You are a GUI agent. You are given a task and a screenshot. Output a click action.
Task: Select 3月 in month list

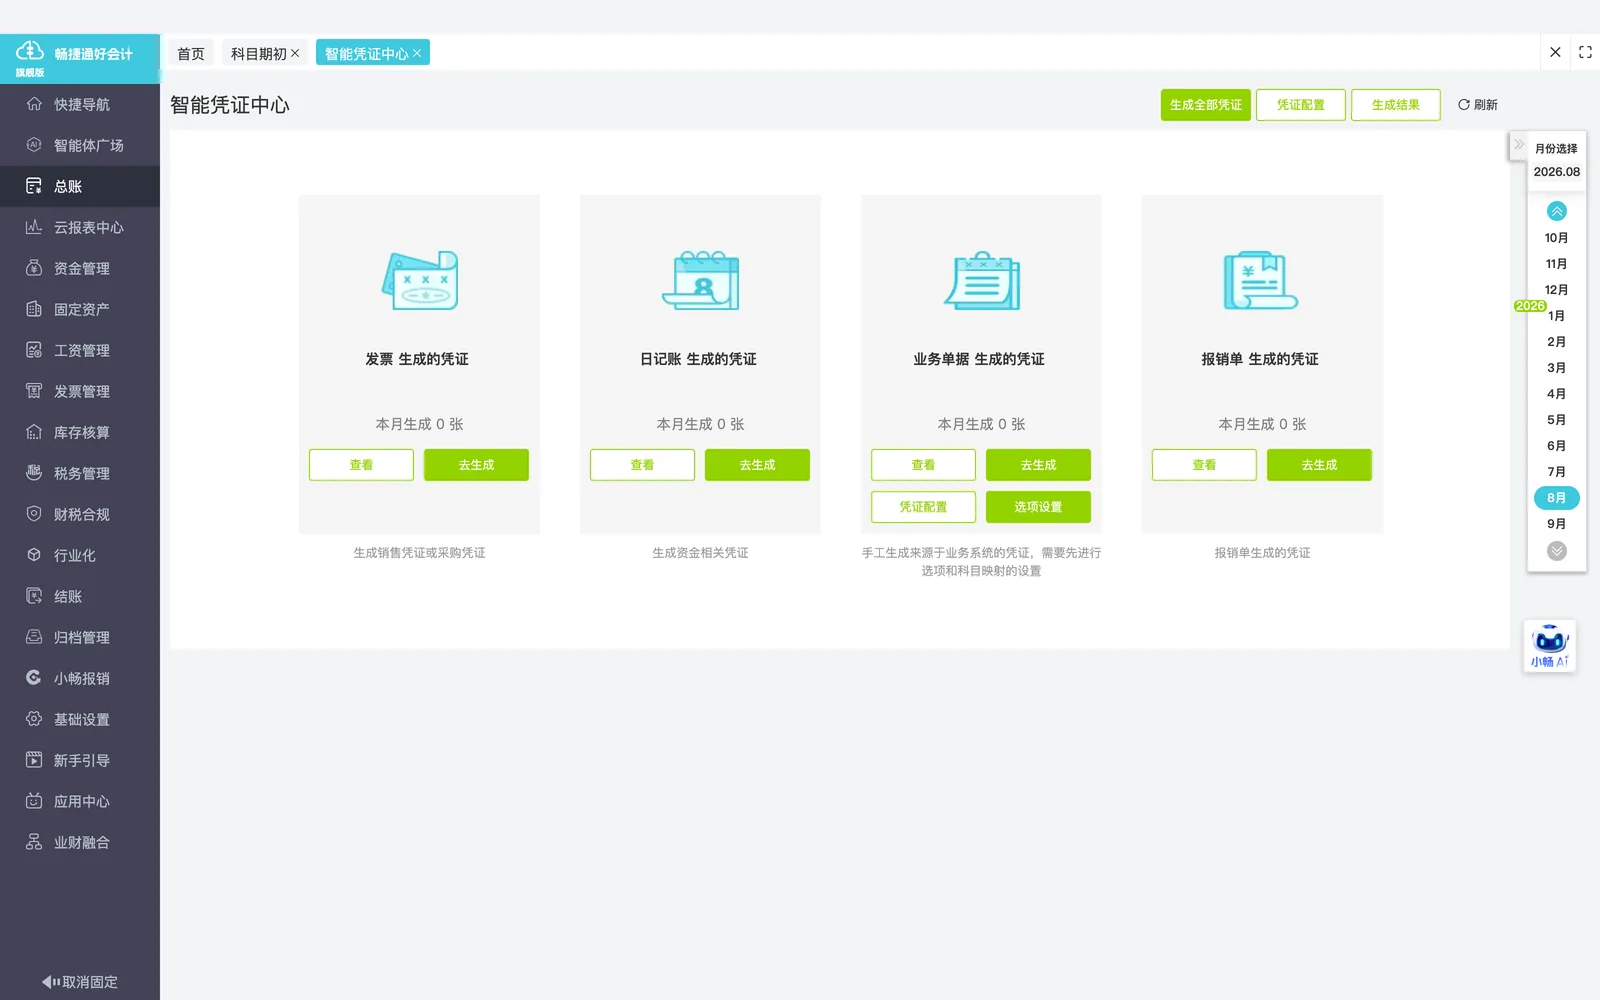(x=1557, y=368)
